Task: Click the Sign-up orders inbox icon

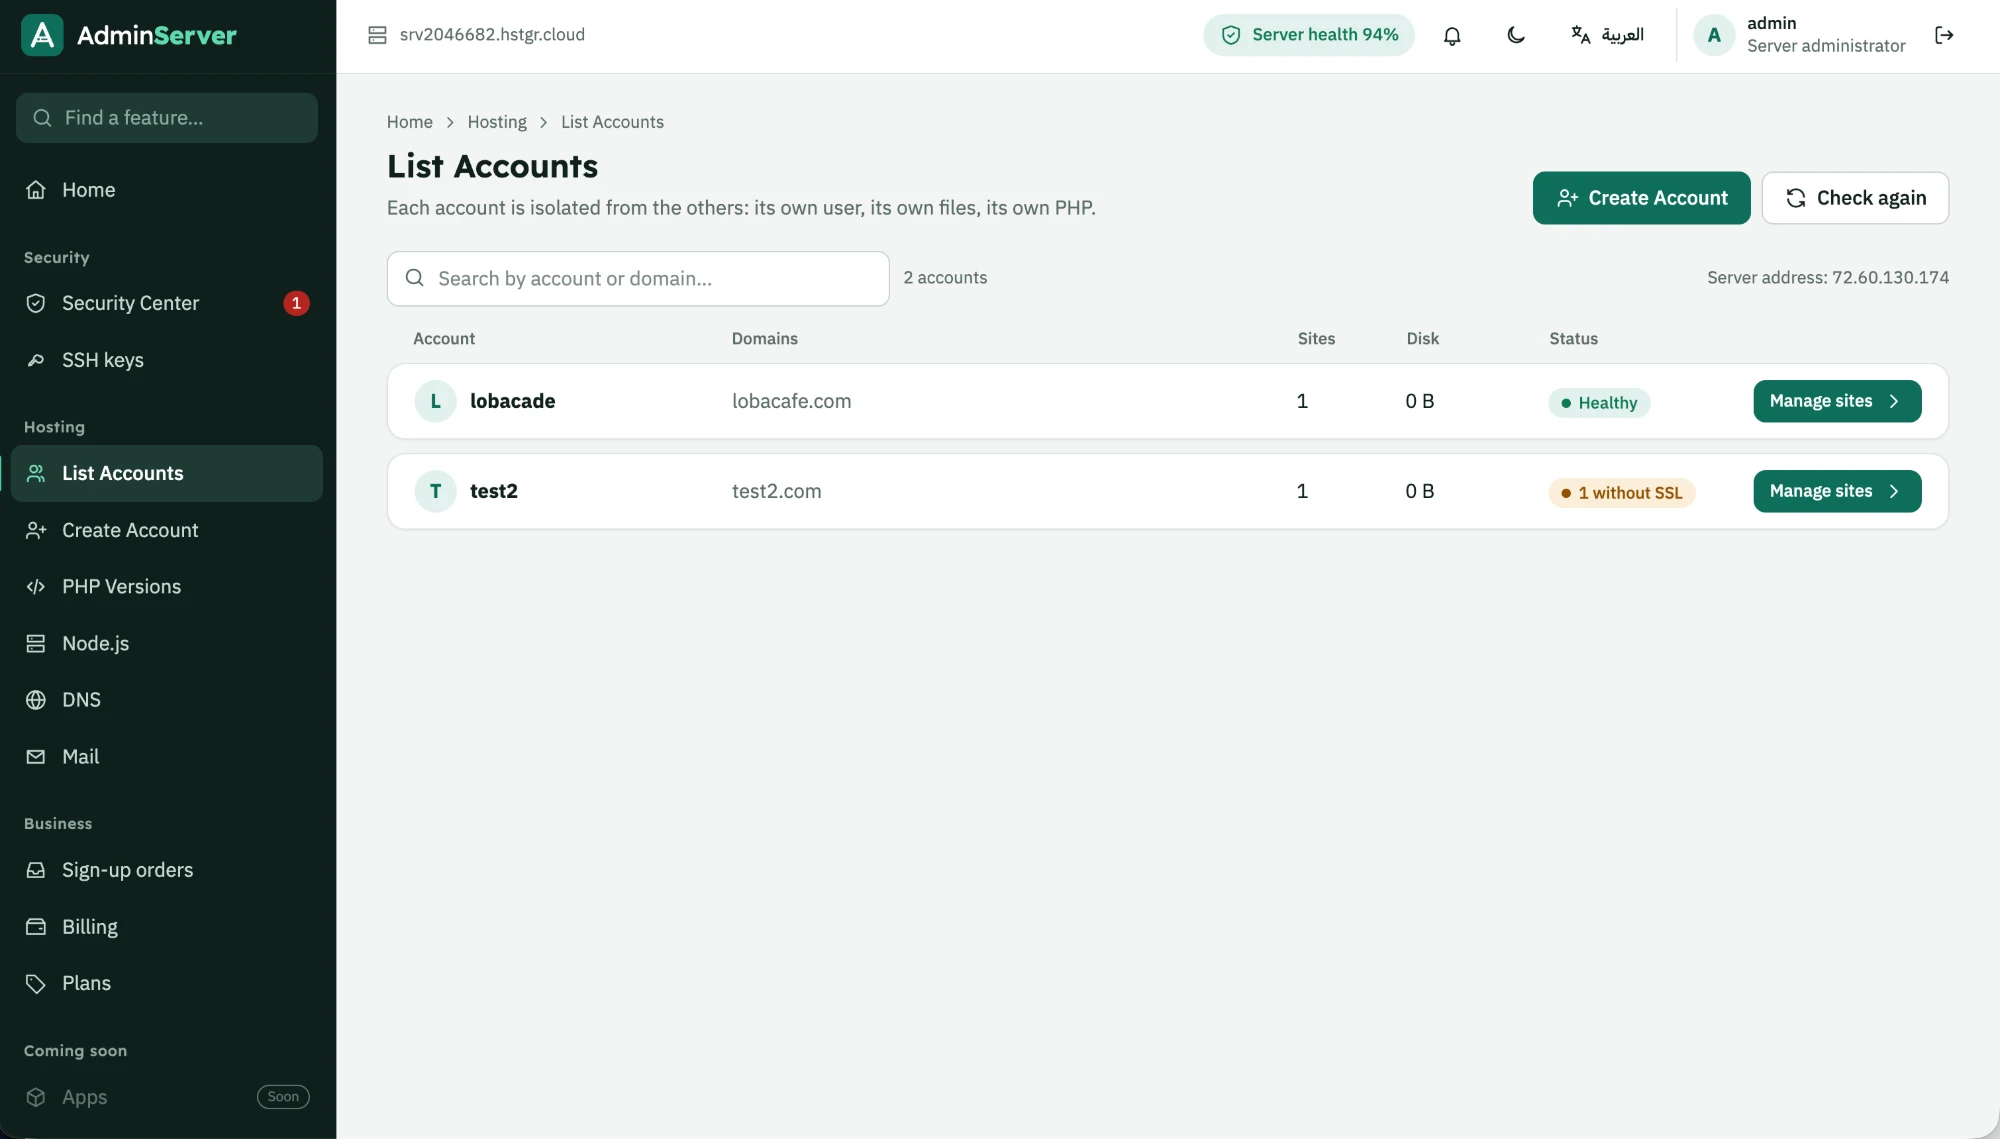Action: pyautogui.click(x=36, y=870)
